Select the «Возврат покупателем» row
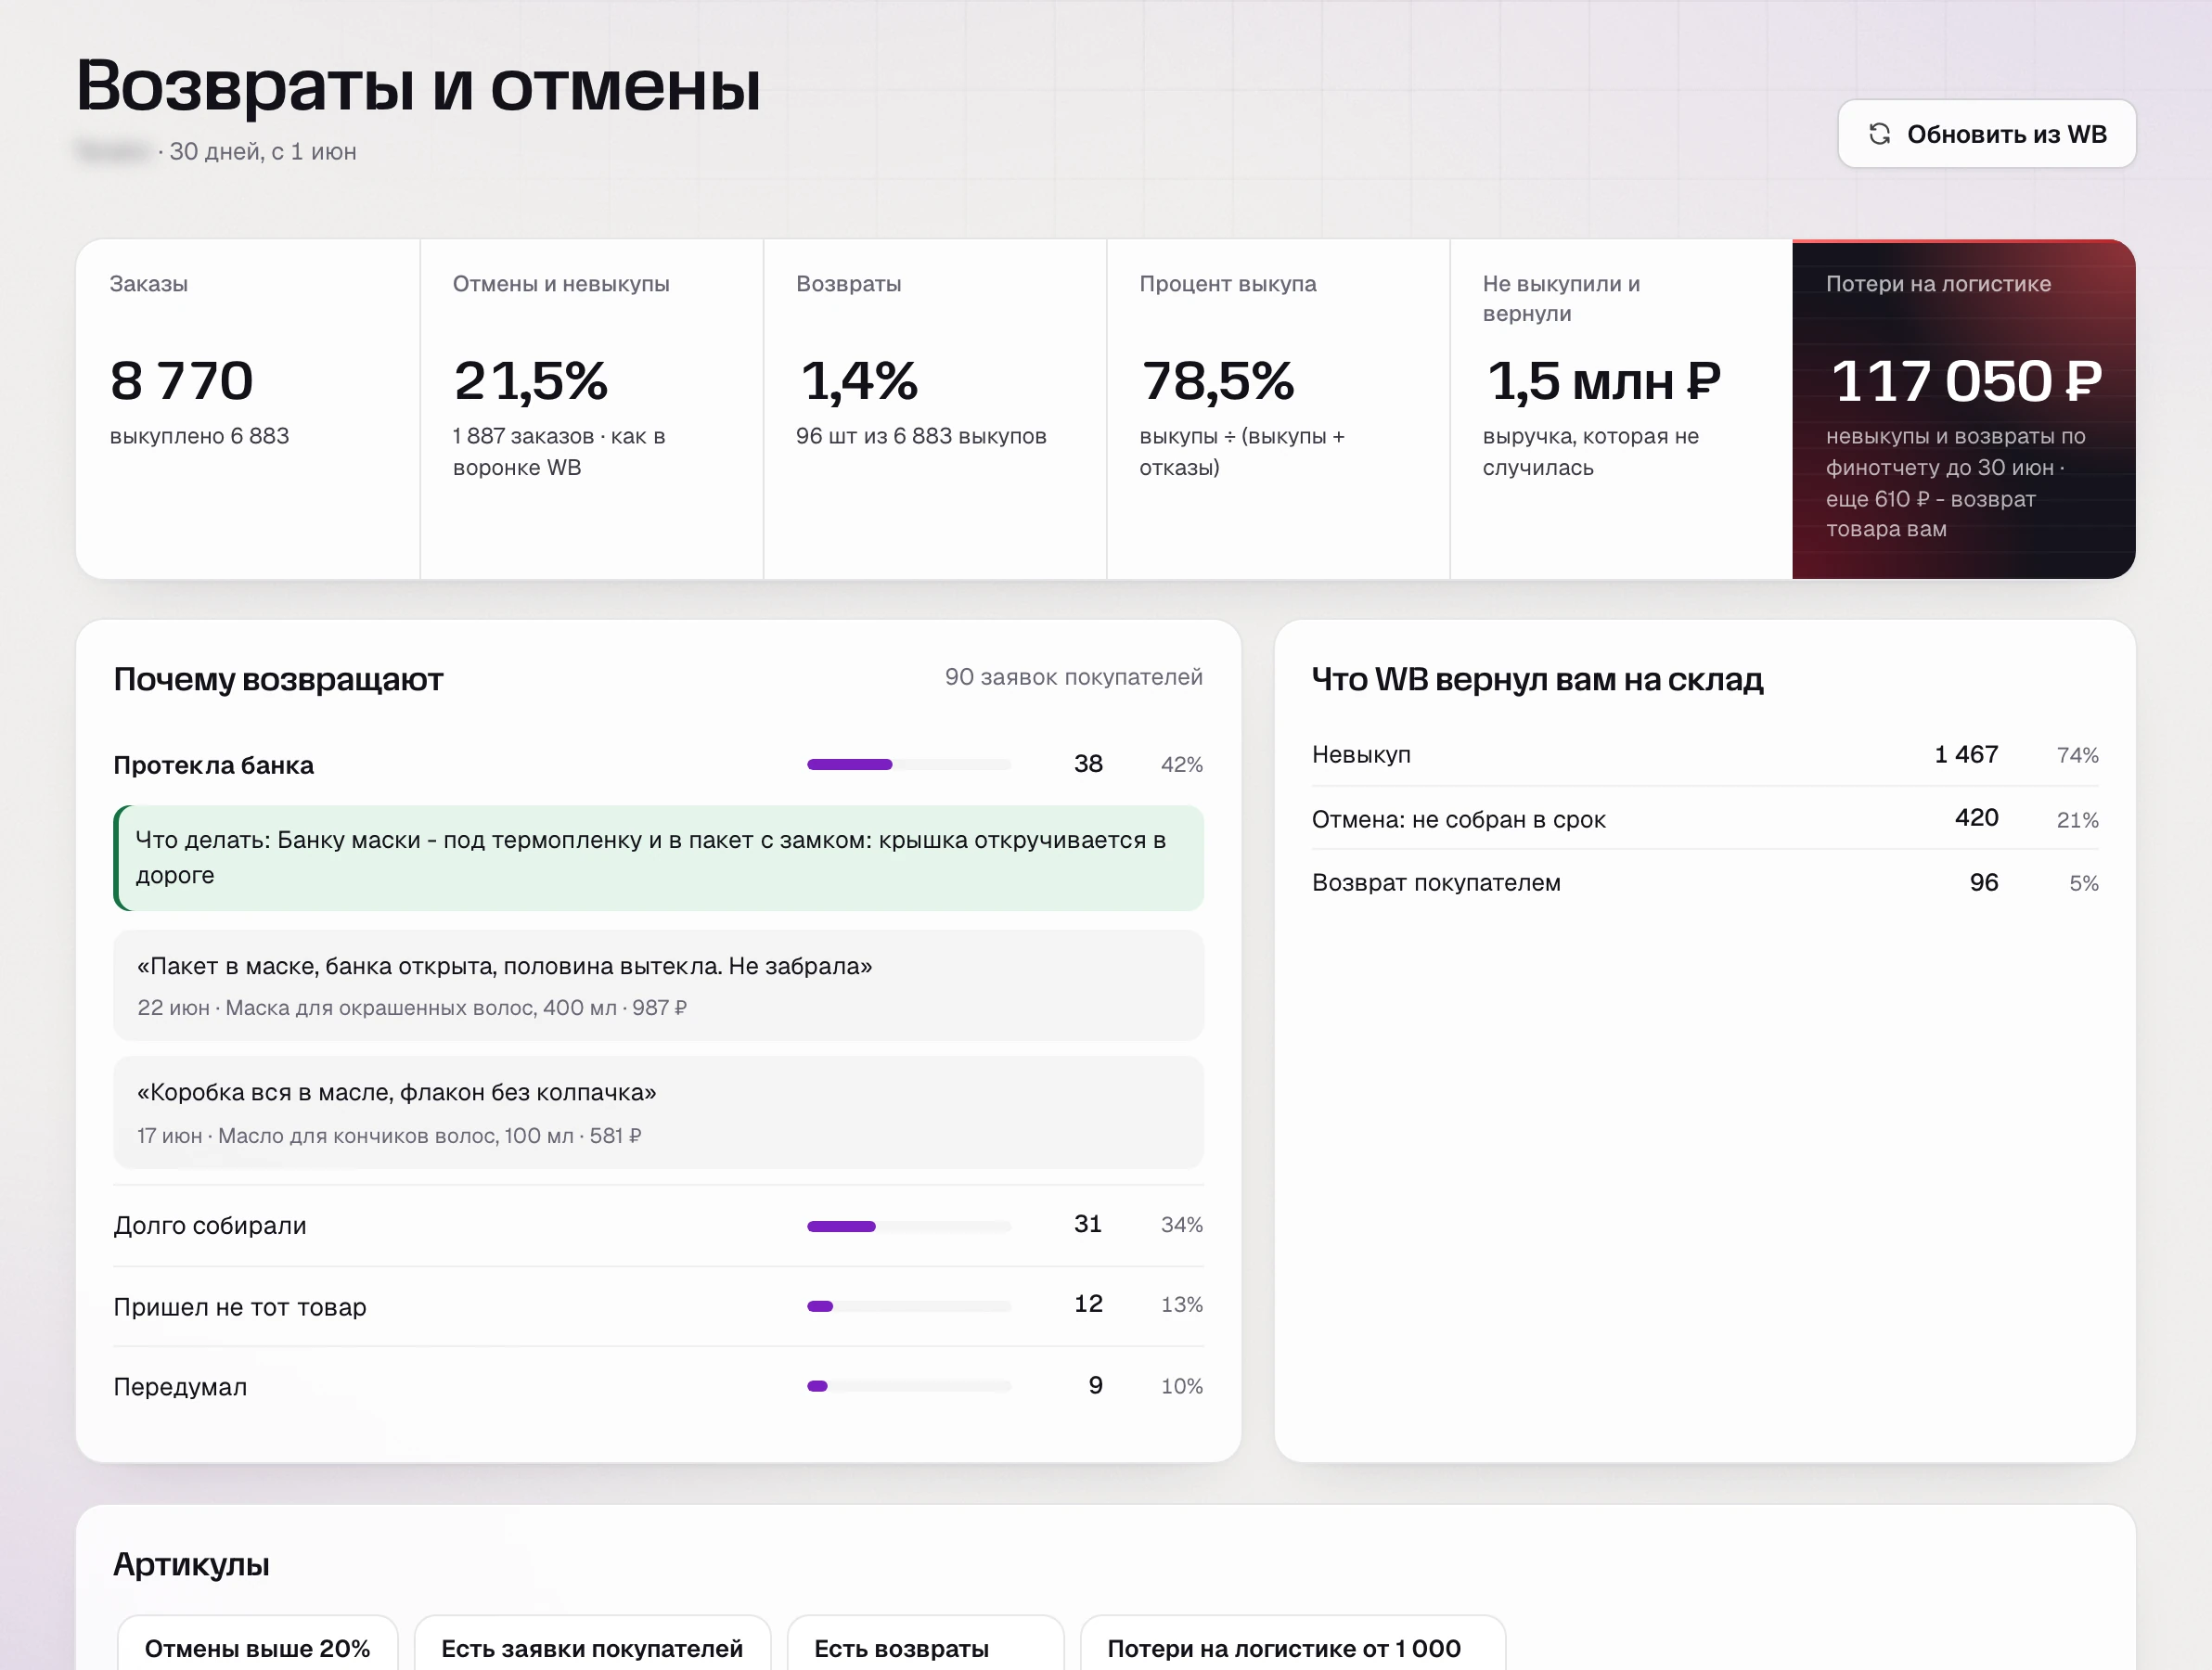Screen dimensions: 2212x1670 click(x=1705, y=883)
